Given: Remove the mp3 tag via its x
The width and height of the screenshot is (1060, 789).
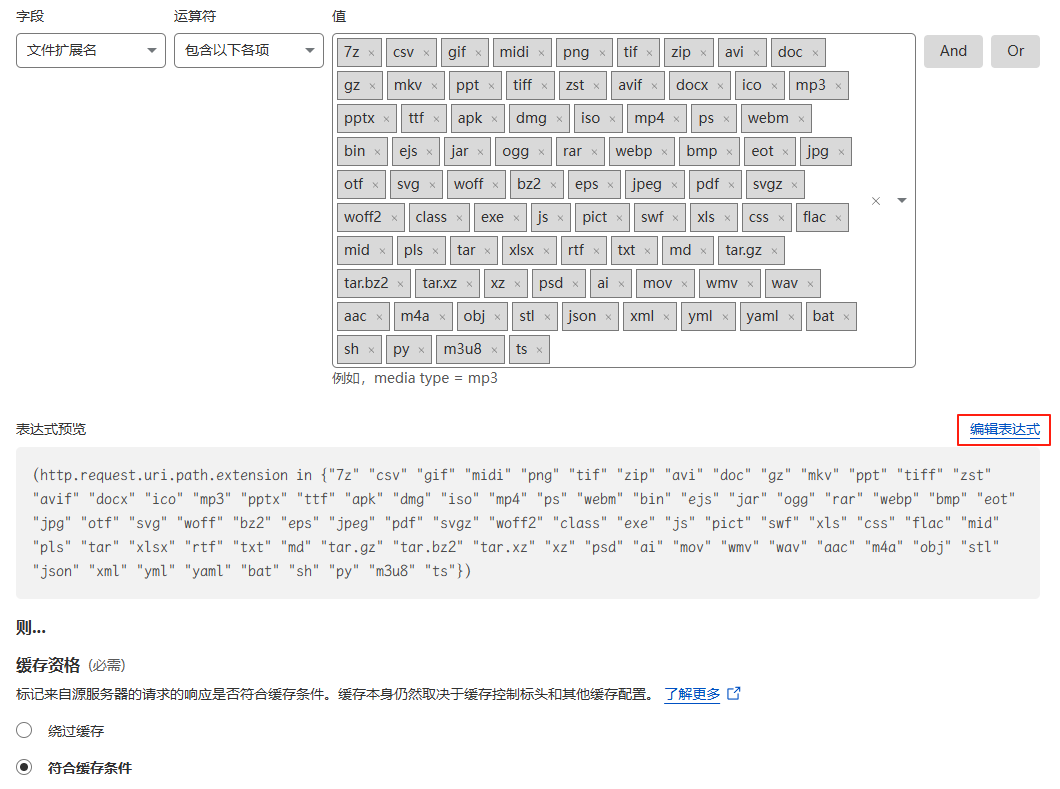Looking at the screenshot, I should click(x=838, y=86).
